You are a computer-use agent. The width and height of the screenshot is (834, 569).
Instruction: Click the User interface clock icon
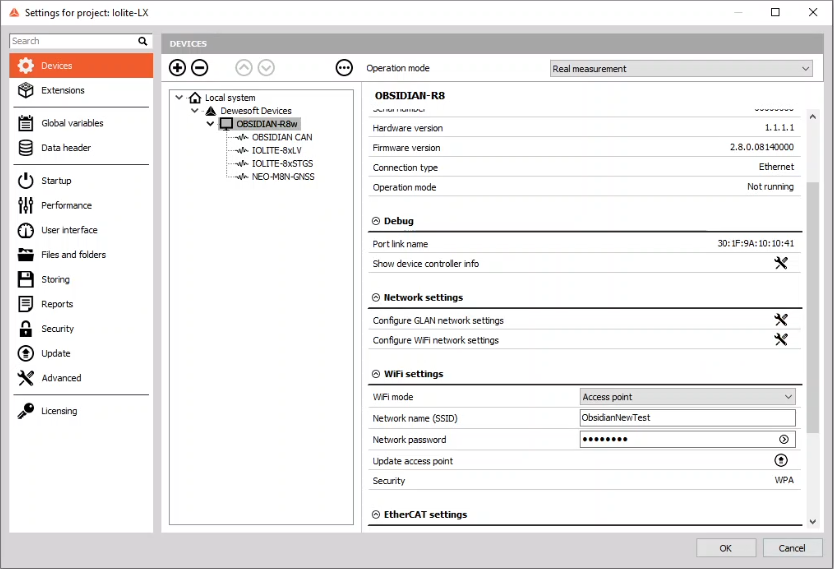coord(26,230)
